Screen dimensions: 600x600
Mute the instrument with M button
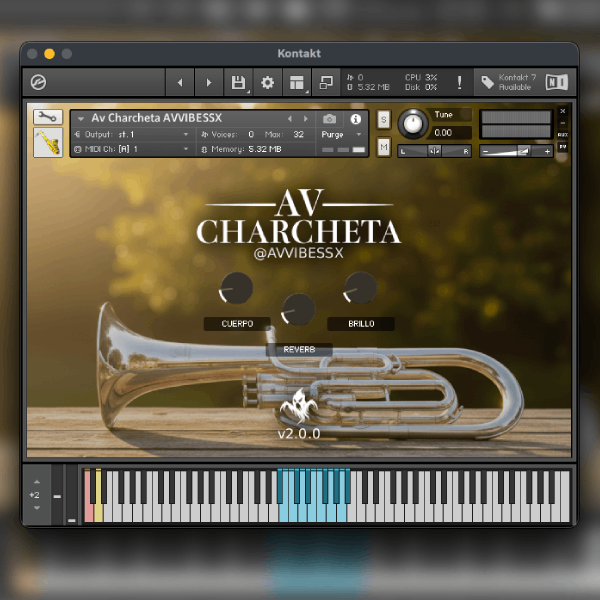[384, 147]
